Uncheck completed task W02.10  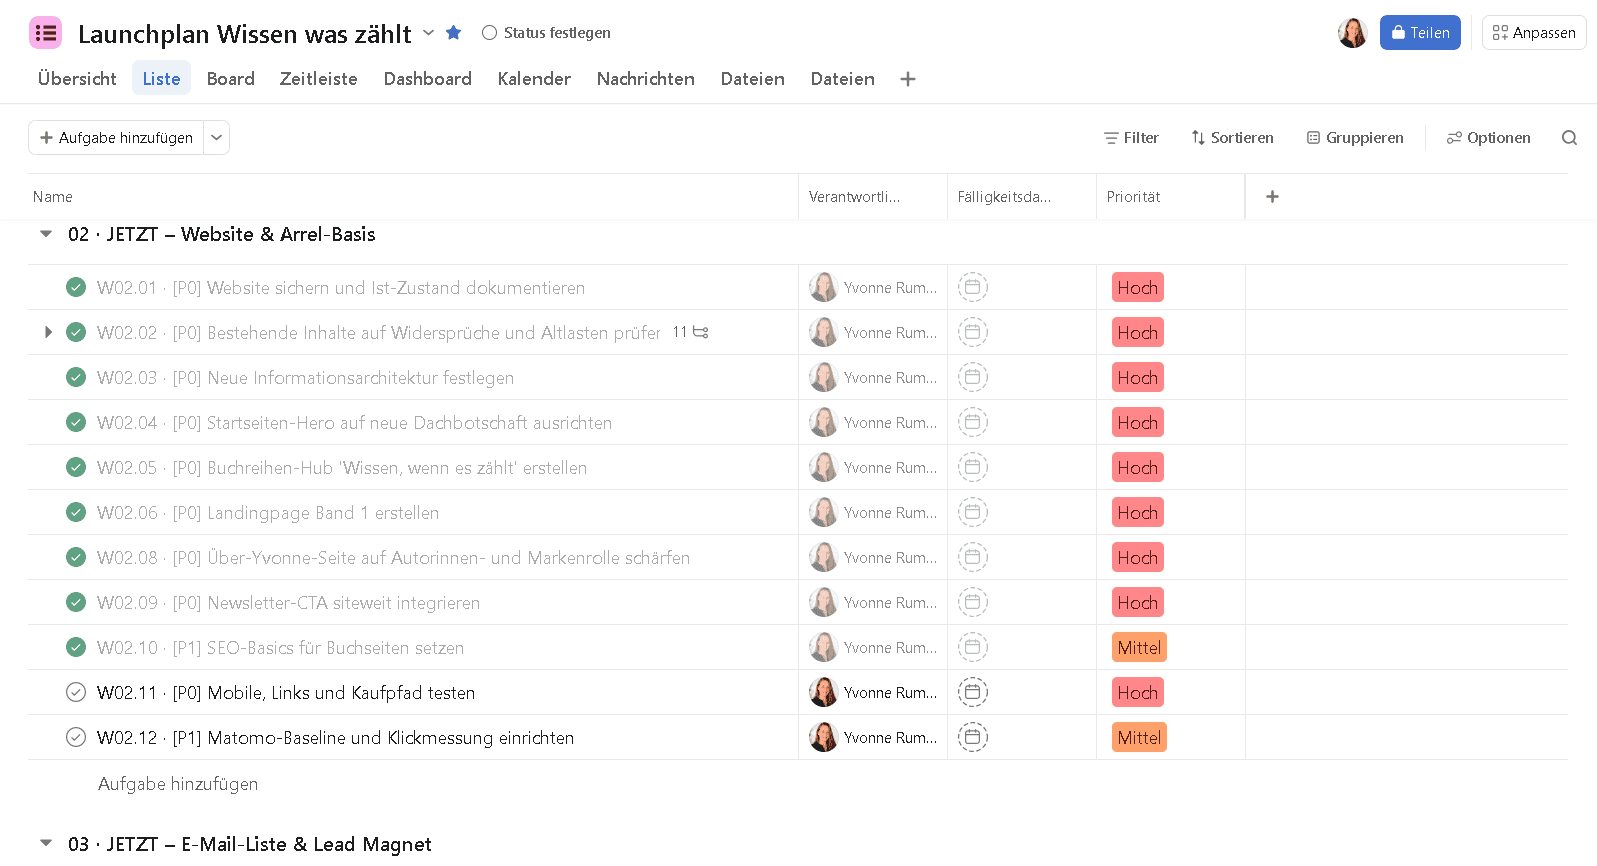(x=76, y=647)
